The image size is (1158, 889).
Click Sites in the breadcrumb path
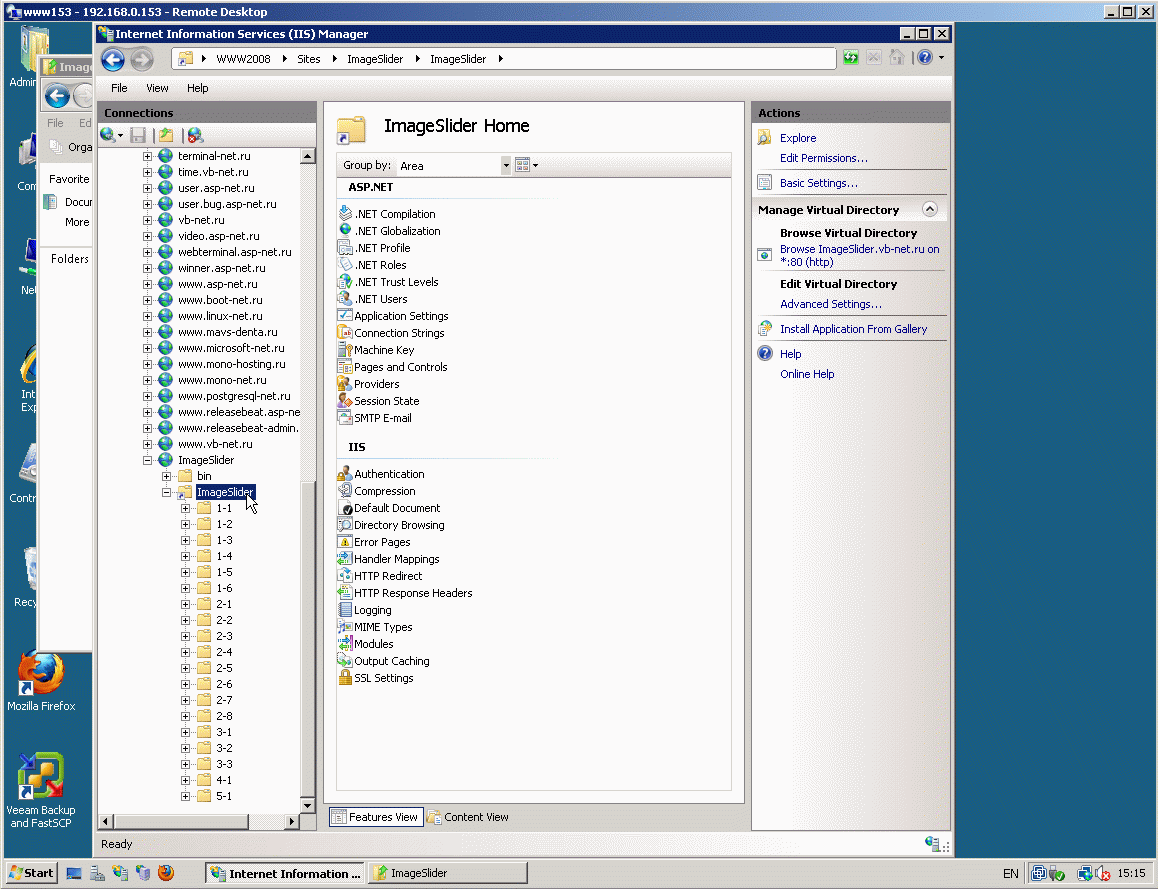[x=309, y=59]
